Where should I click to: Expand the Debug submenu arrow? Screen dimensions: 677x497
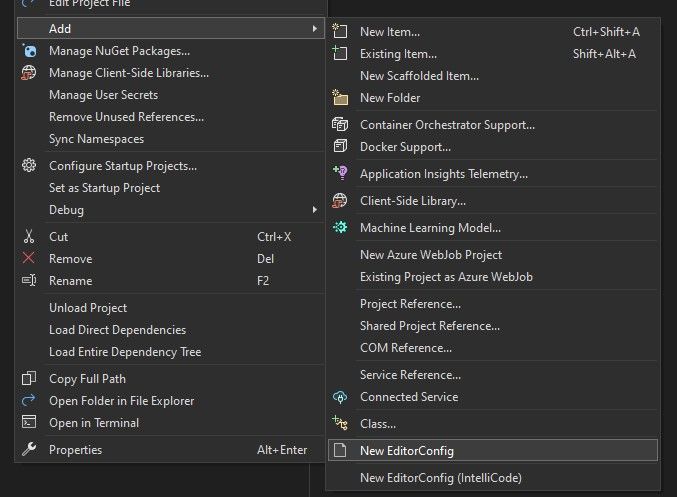[315, 209]
